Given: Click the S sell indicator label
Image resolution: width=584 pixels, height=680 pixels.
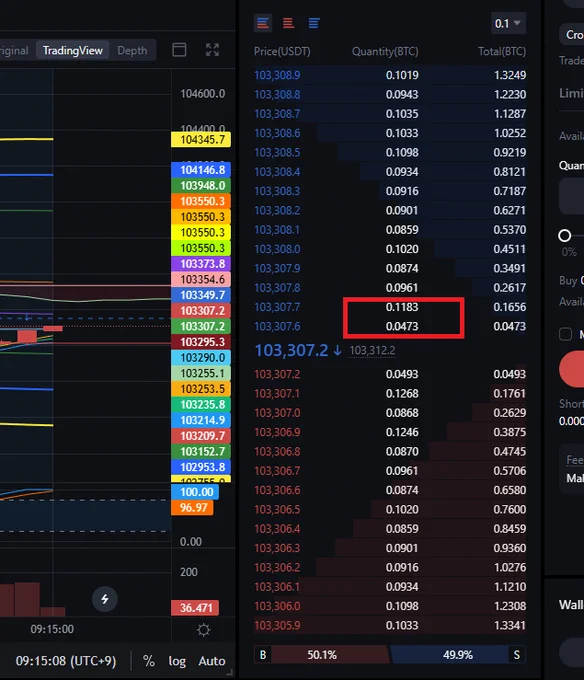Looking at the screenshot, I should 517,655.
